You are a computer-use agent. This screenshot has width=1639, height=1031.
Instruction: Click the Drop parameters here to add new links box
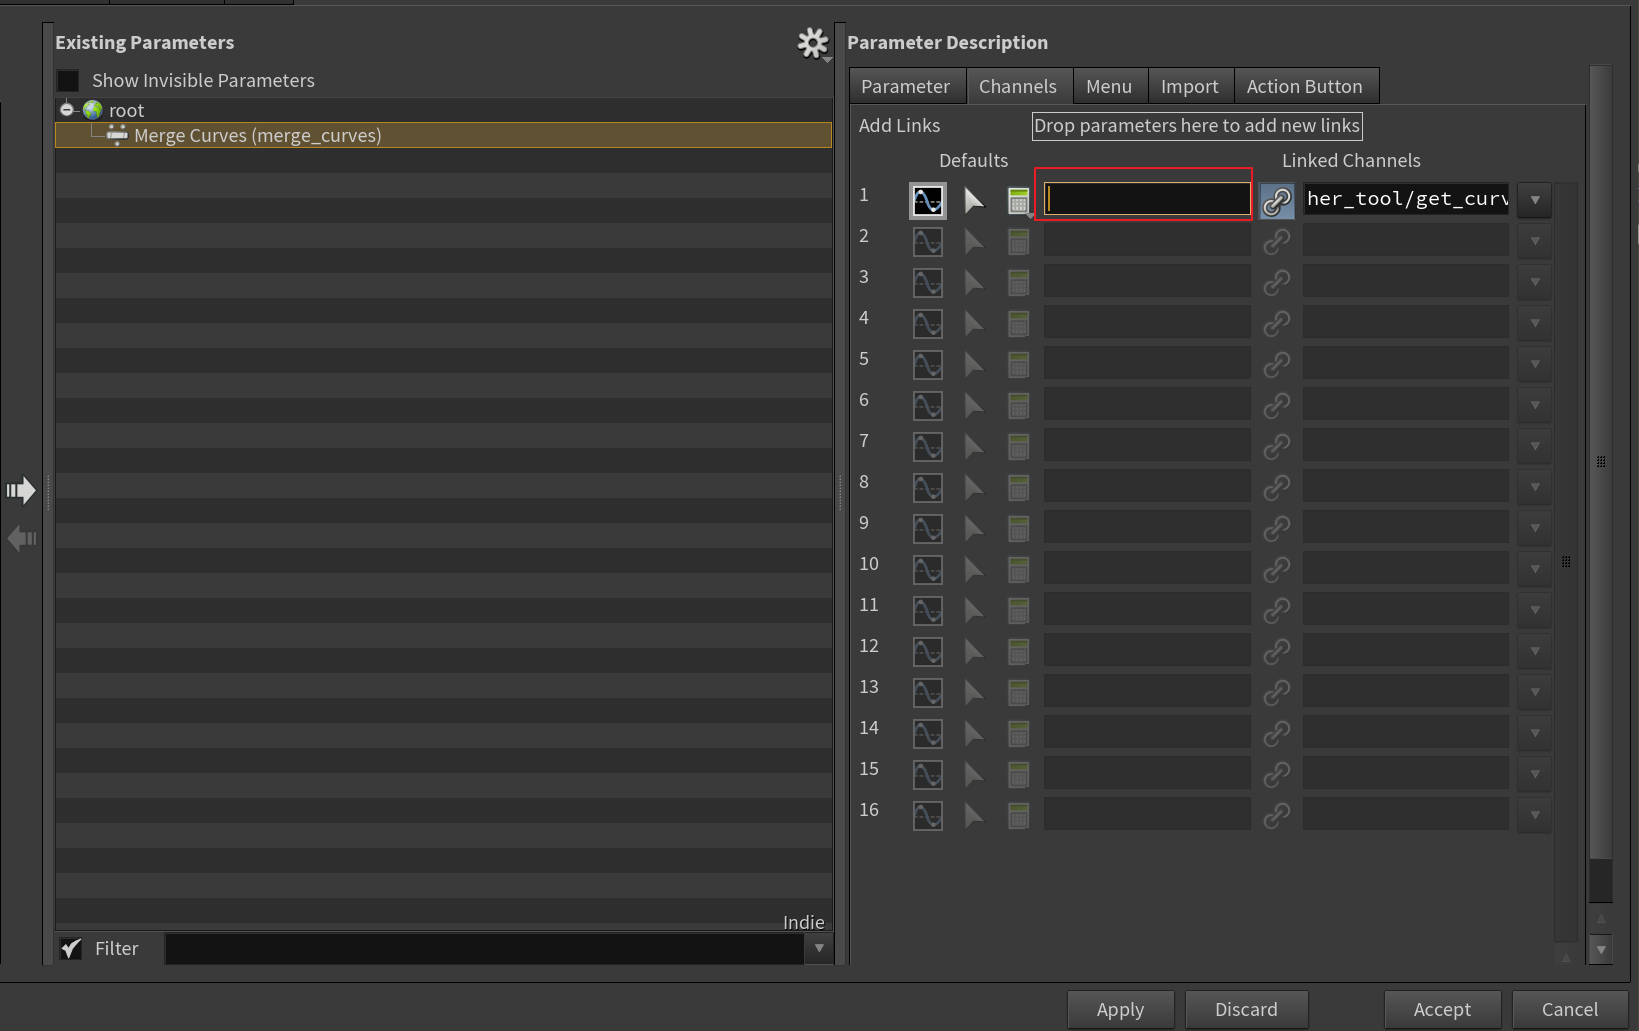pyautogui.click(x=1197, y=126)
